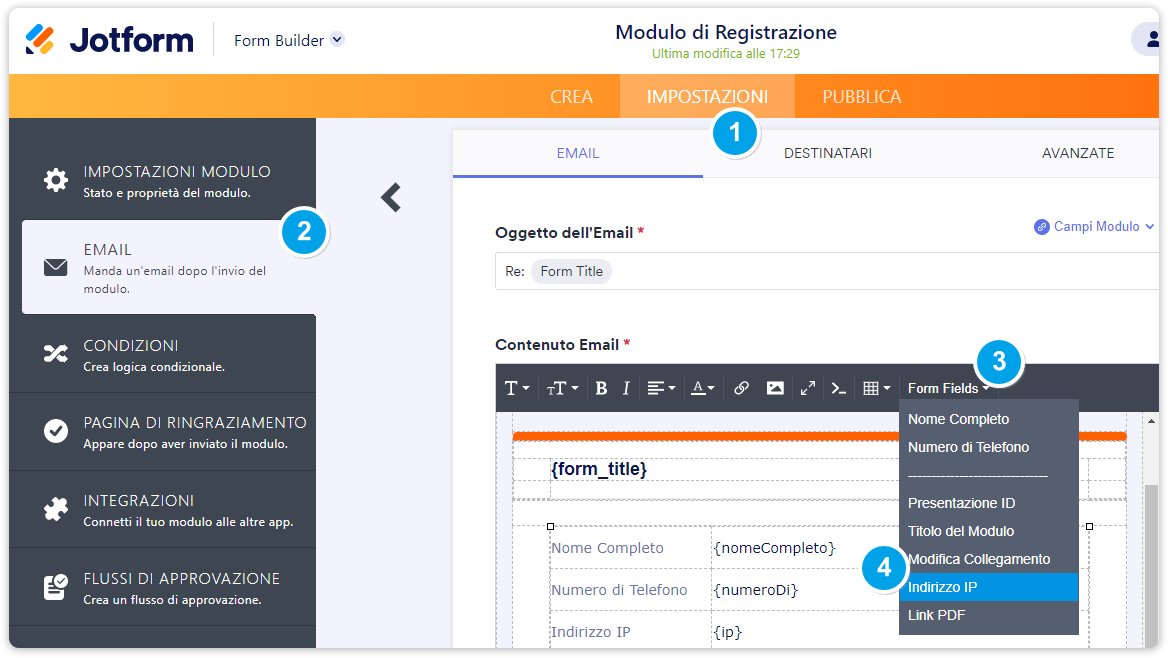Image resolution: width=1168 pixels, height=658 pixels.
Task: Open the text color picker
Action: click(702, 388)
